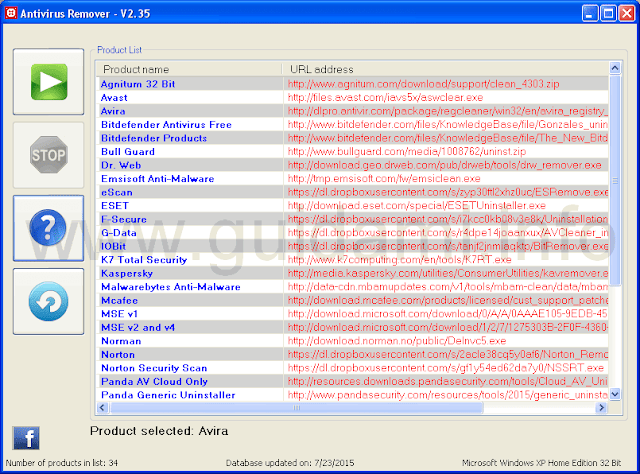640x474 pixels.
Task: Close the Antivirus Remover window
Action: pos(627,13)
